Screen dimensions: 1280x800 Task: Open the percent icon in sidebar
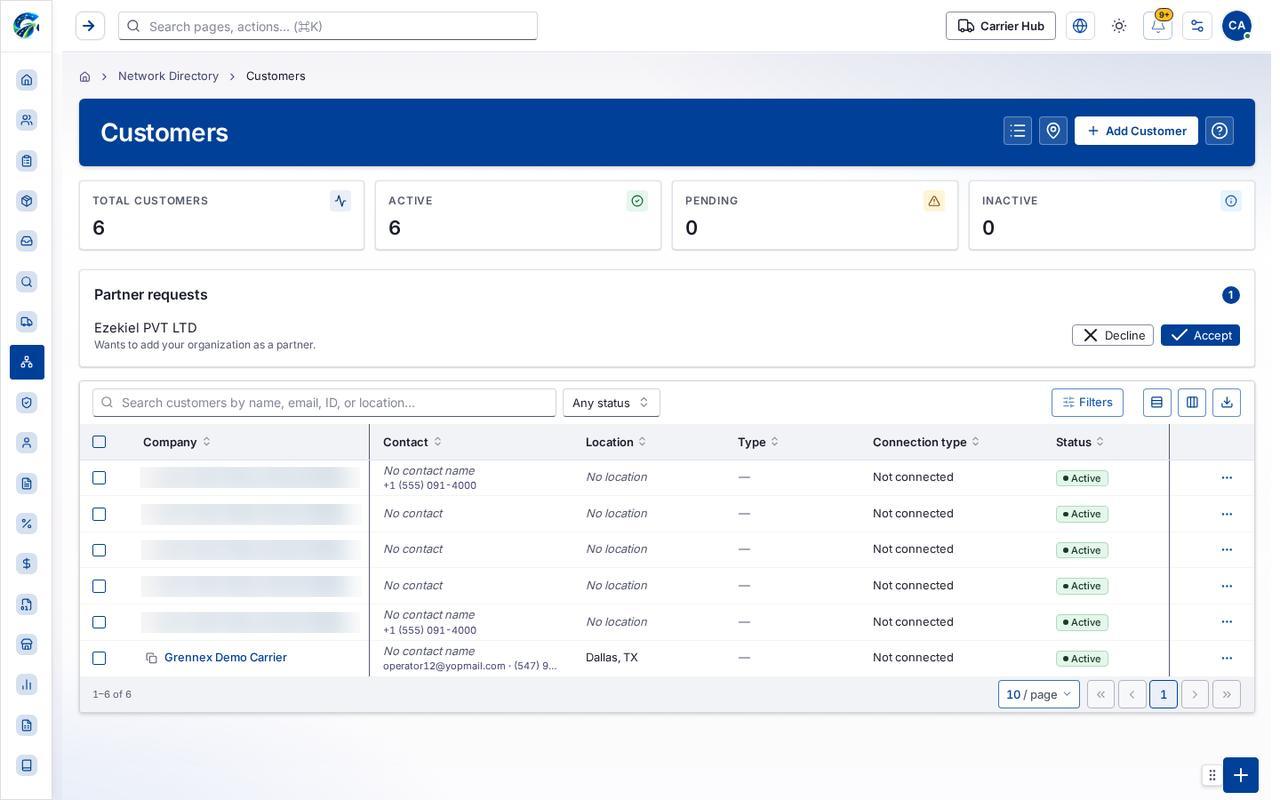27,523
